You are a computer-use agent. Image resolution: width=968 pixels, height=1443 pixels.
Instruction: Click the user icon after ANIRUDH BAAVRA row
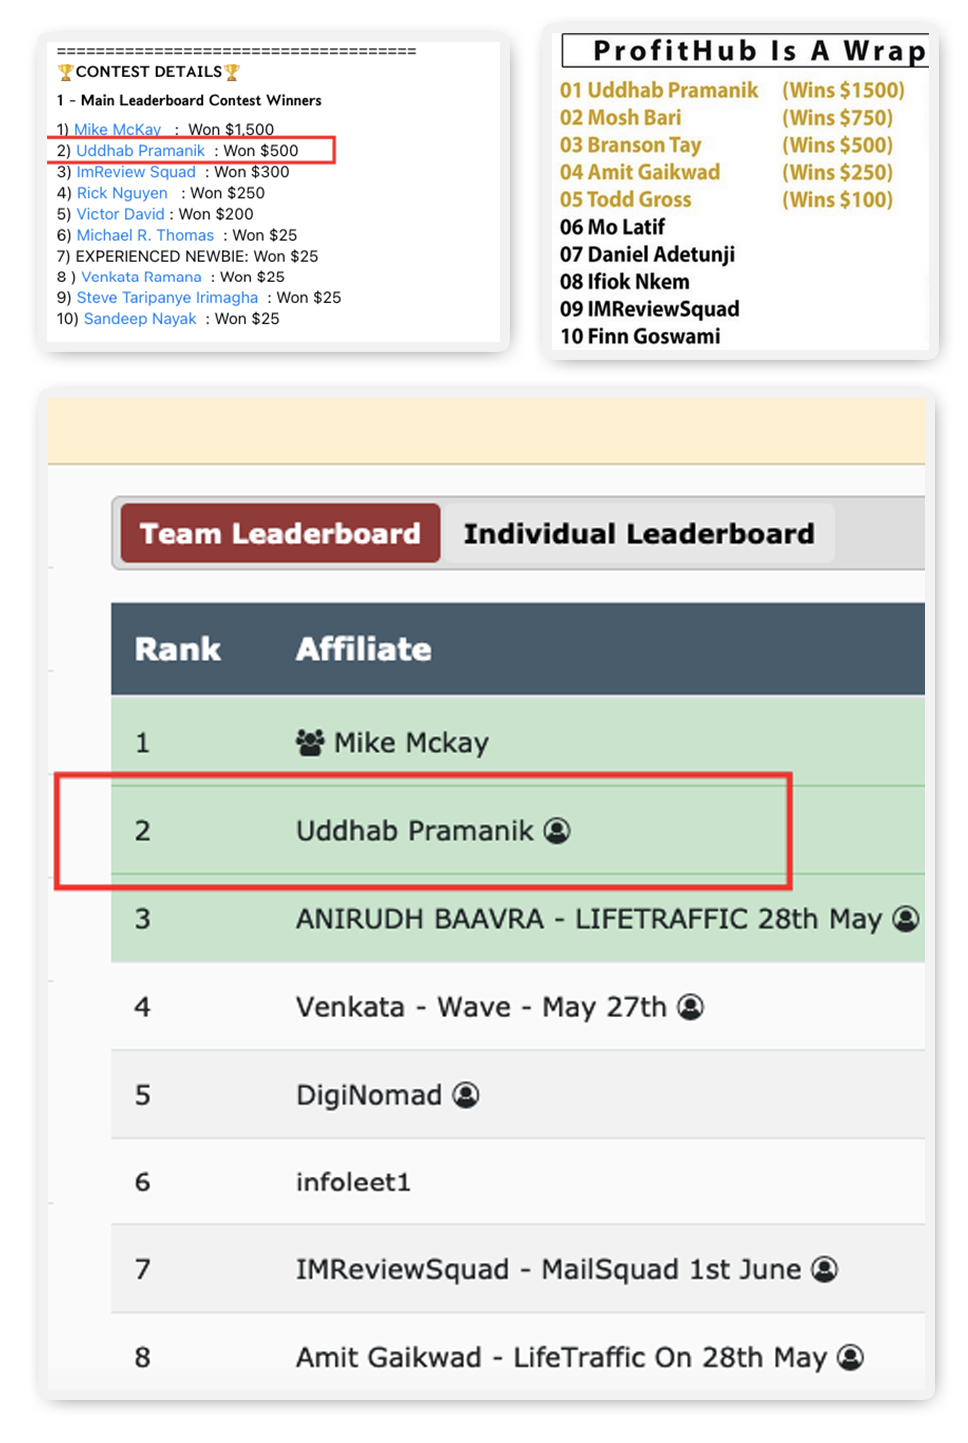pos(906,918)
